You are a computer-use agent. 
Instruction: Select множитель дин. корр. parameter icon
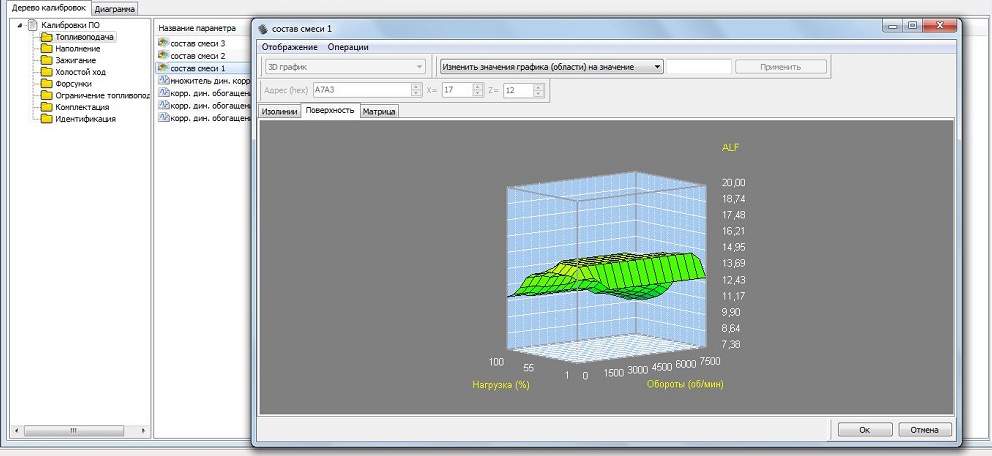pos(164,81)
